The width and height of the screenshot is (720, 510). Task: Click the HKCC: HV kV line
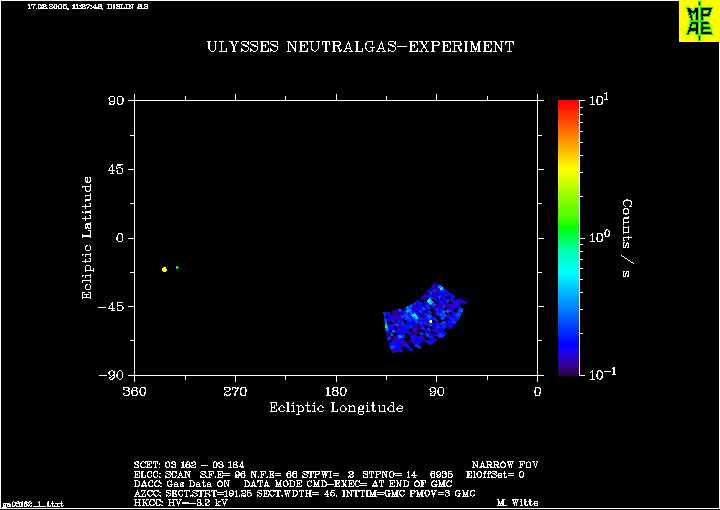(x=180, y=503)
